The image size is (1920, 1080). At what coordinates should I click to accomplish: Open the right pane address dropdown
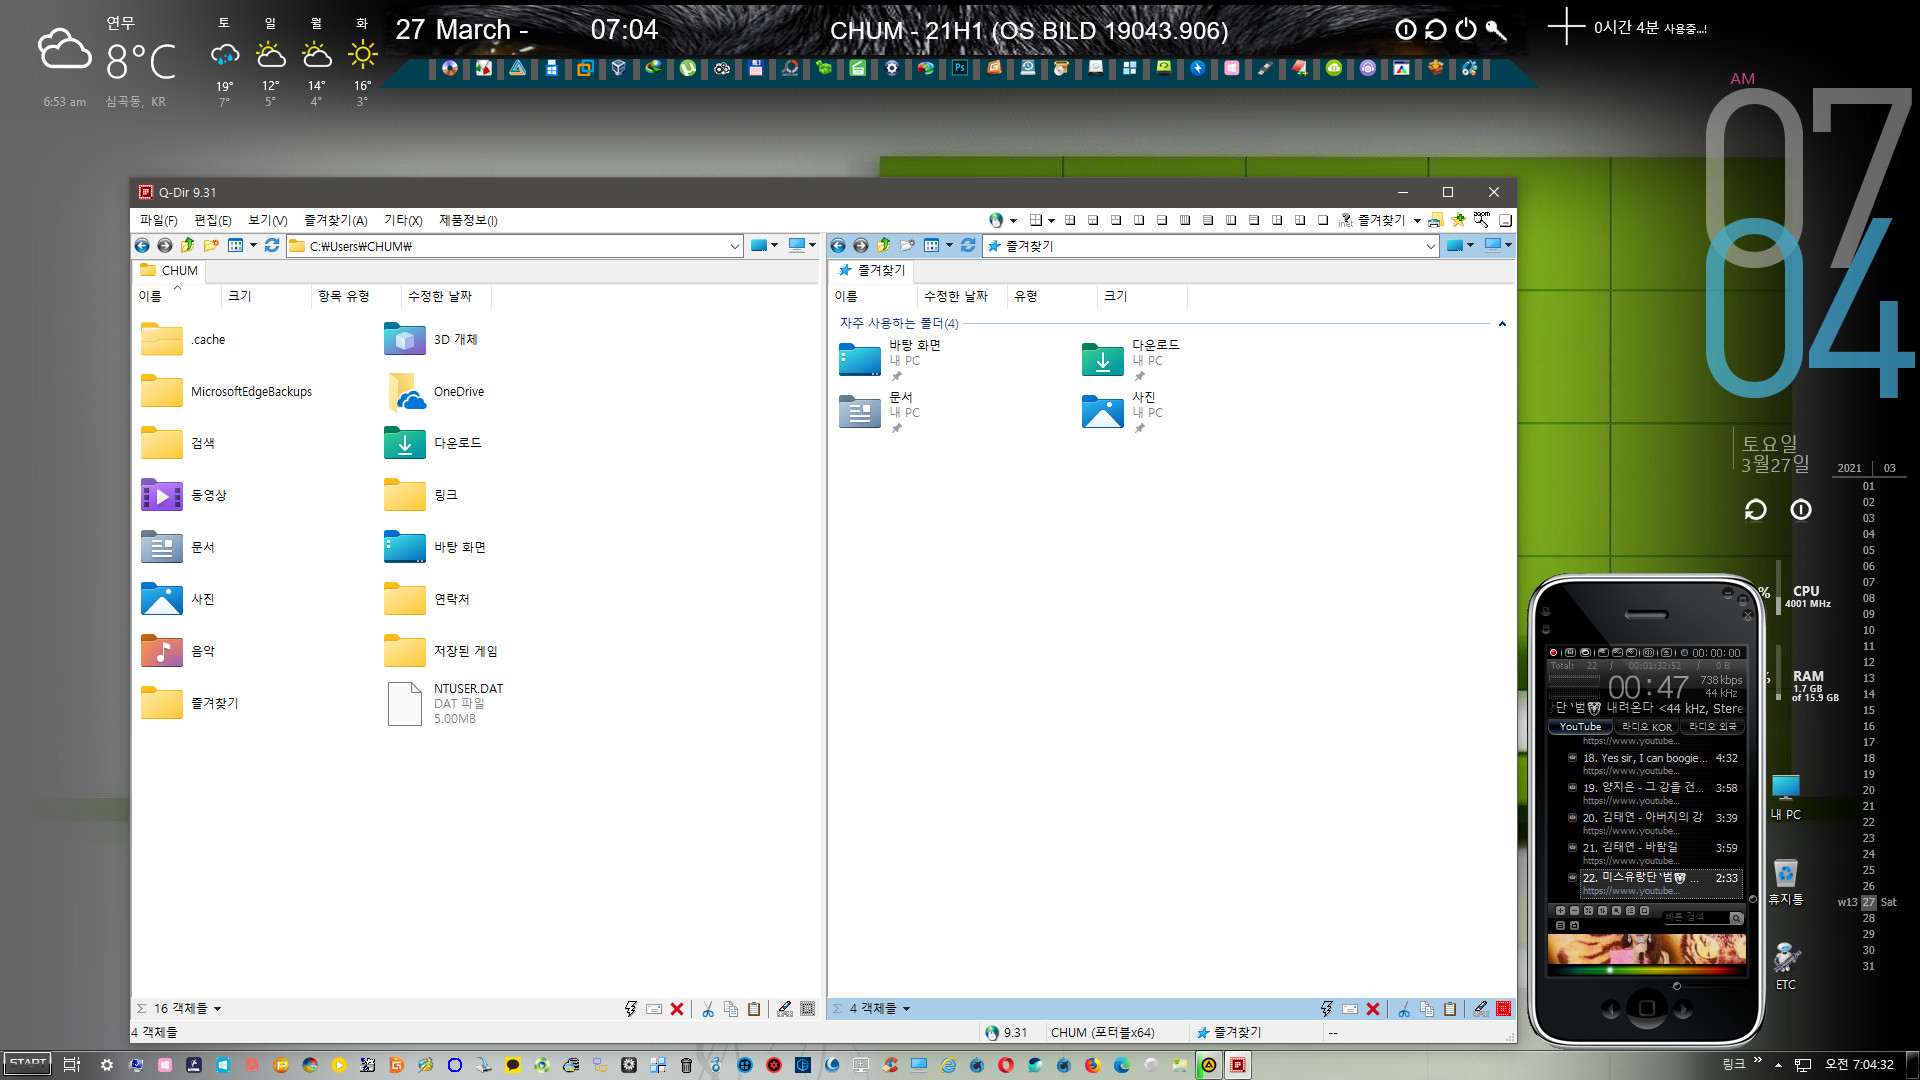1431,246
